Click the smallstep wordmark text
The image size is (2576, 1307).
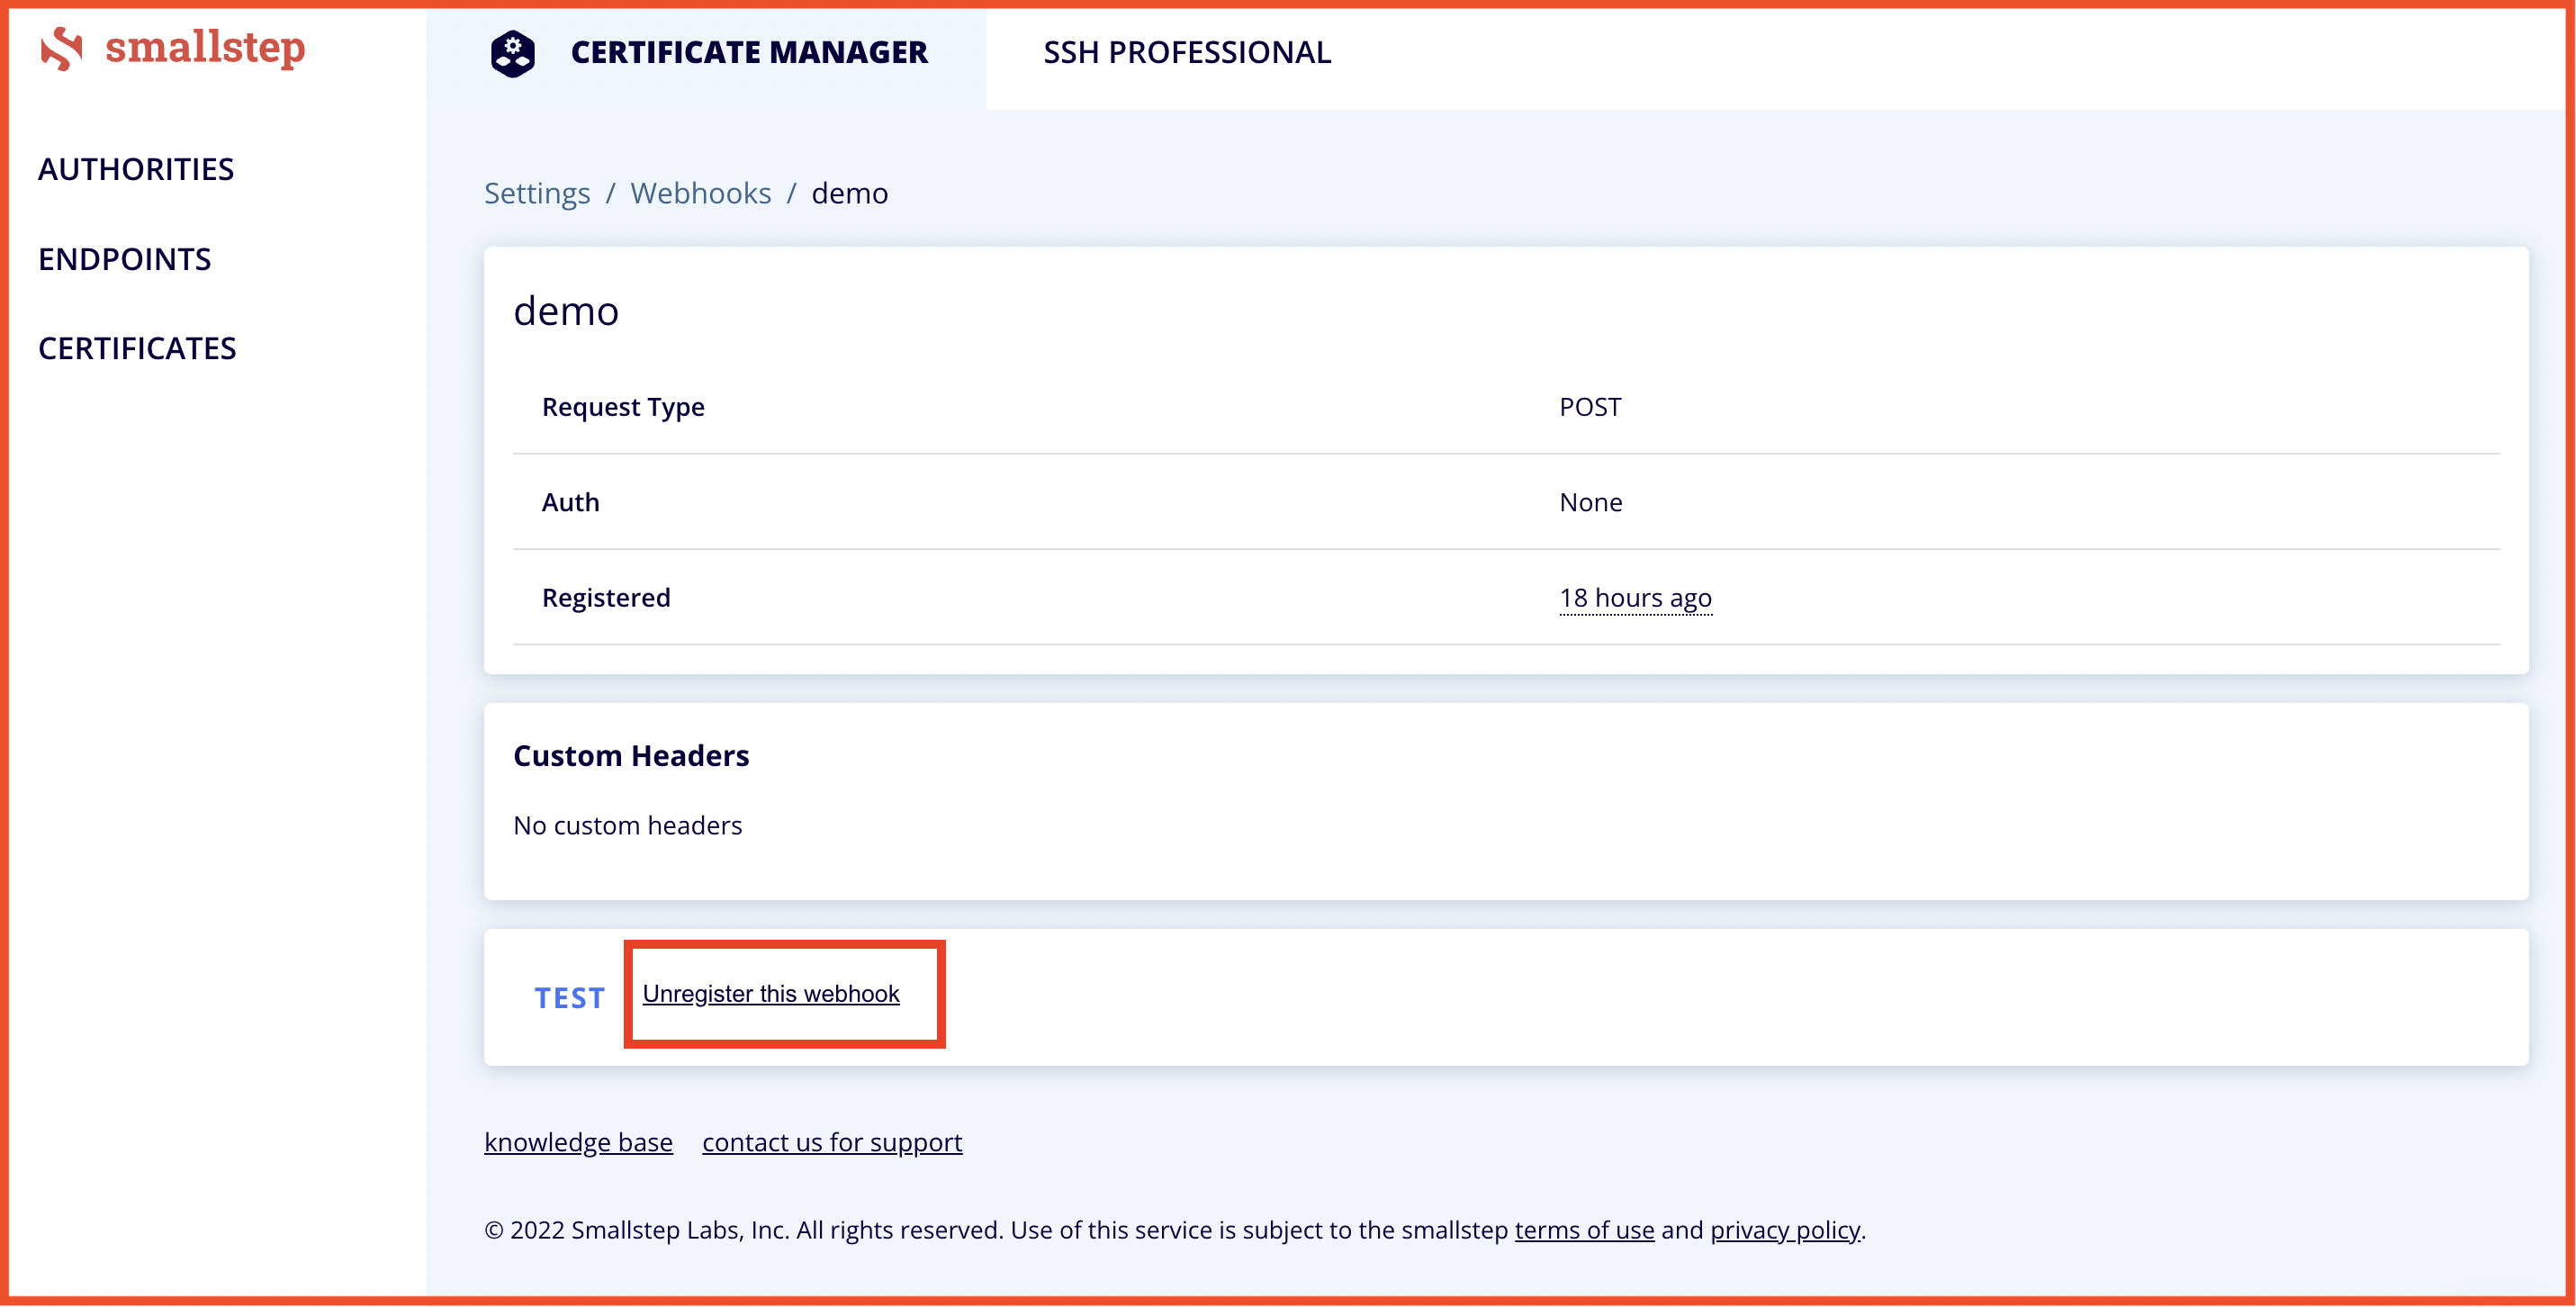[205, 48]
